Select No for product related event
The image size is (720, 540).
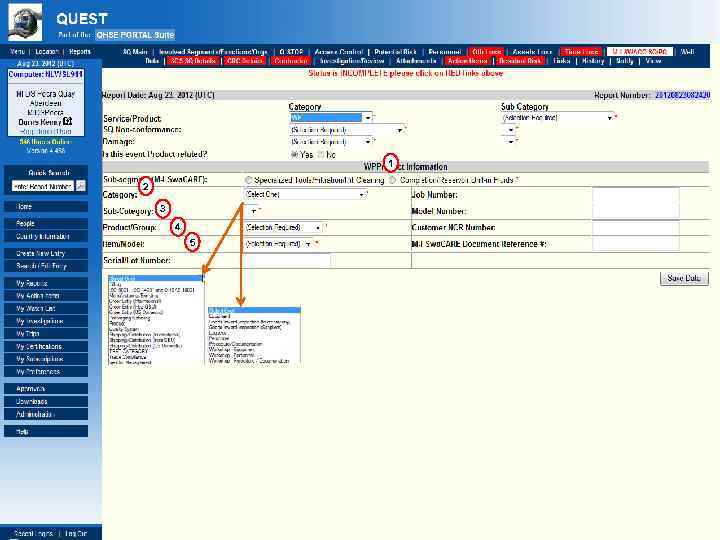tap(321, 155)
